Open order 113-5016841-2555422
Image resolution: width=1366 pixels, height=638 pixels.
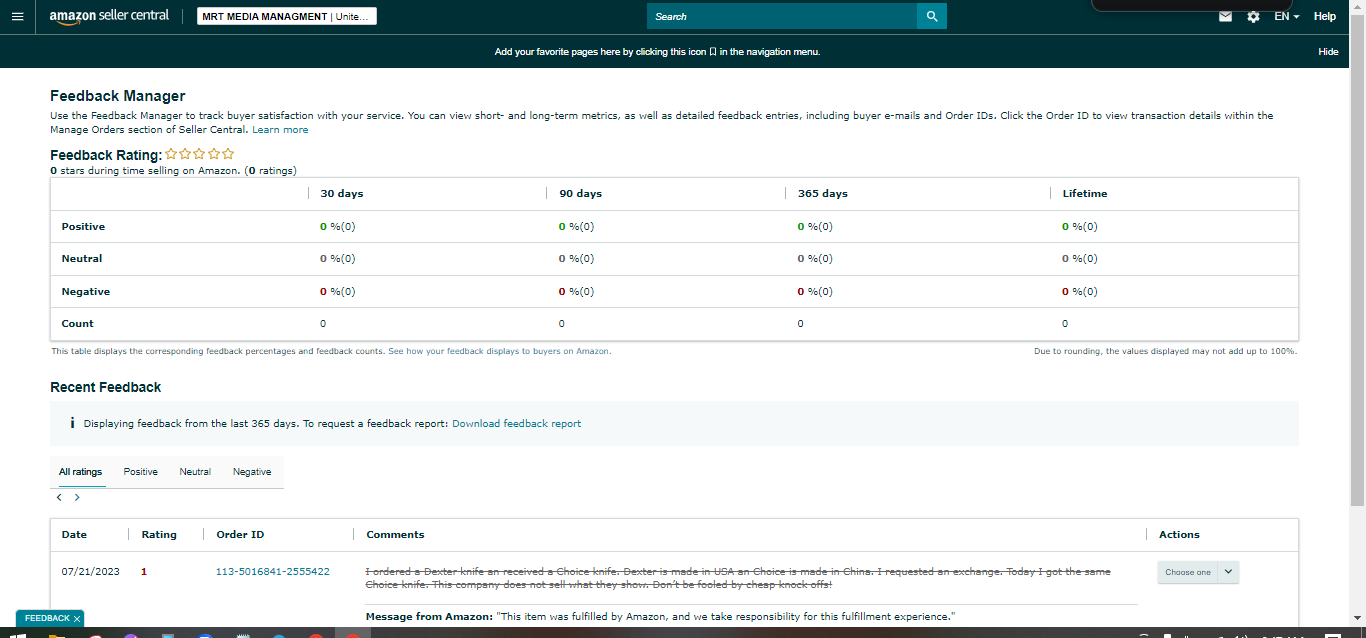tap(273, 572)
